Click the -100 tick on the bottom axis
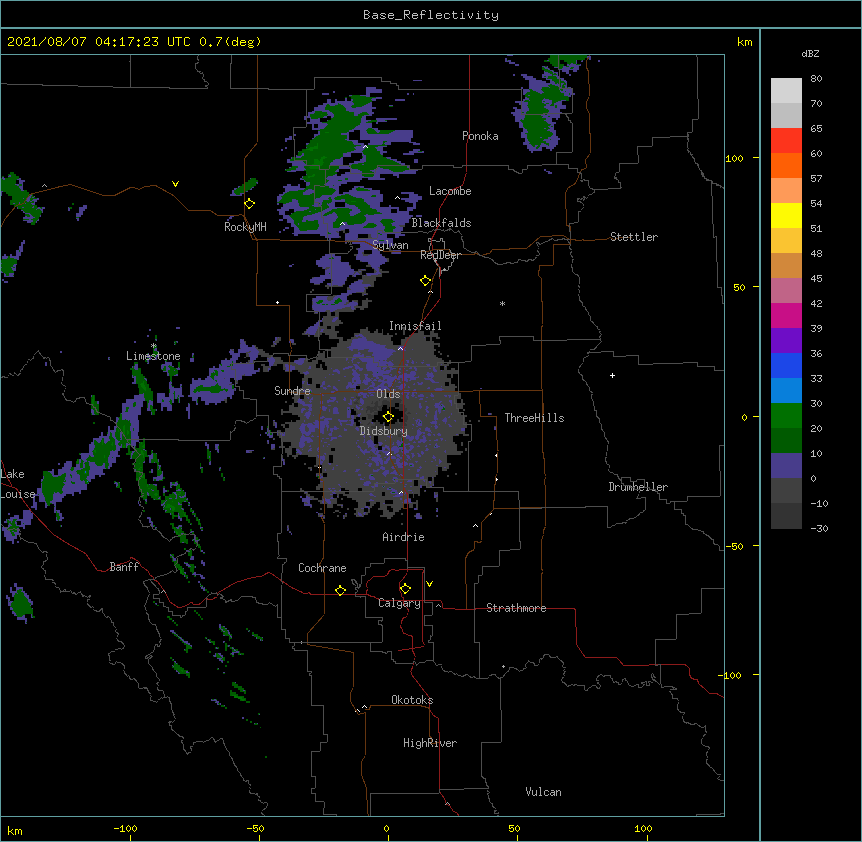Viewport: 862px width, 842px height. pos(125,828)
